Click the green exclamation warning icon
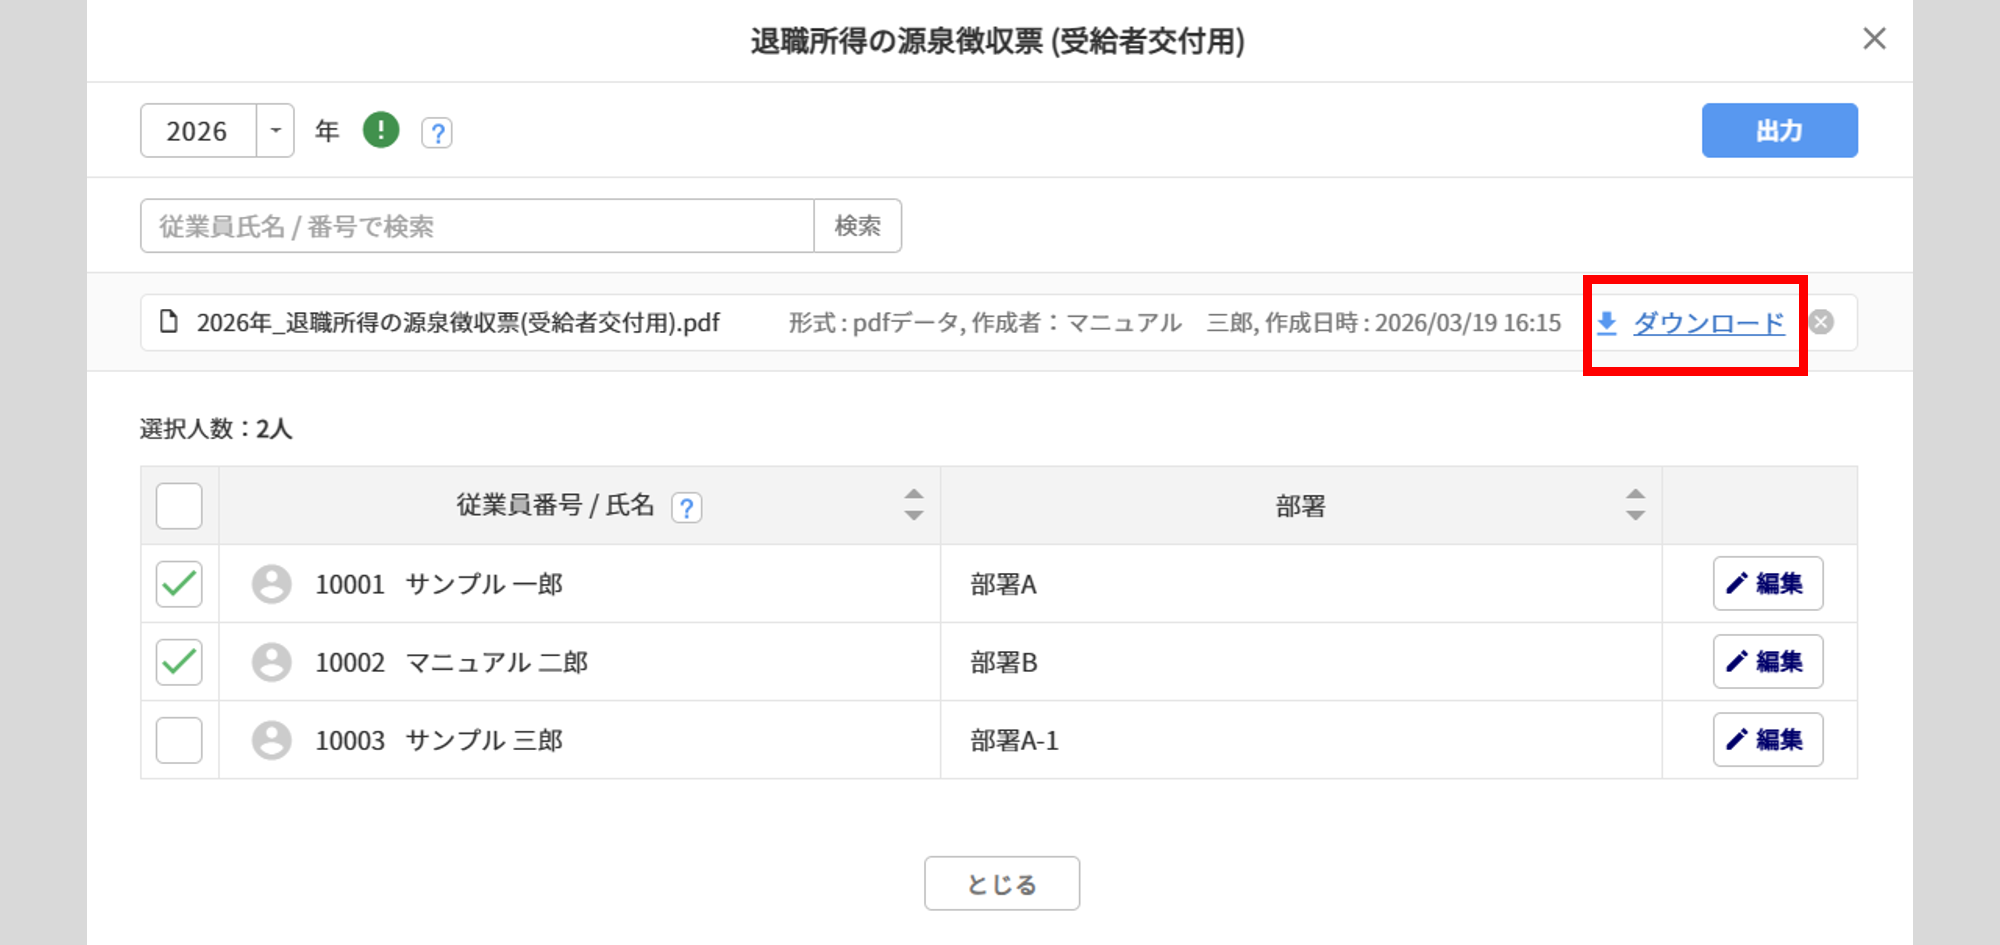Screen dimensions: 2000x945 coord(381,130)
